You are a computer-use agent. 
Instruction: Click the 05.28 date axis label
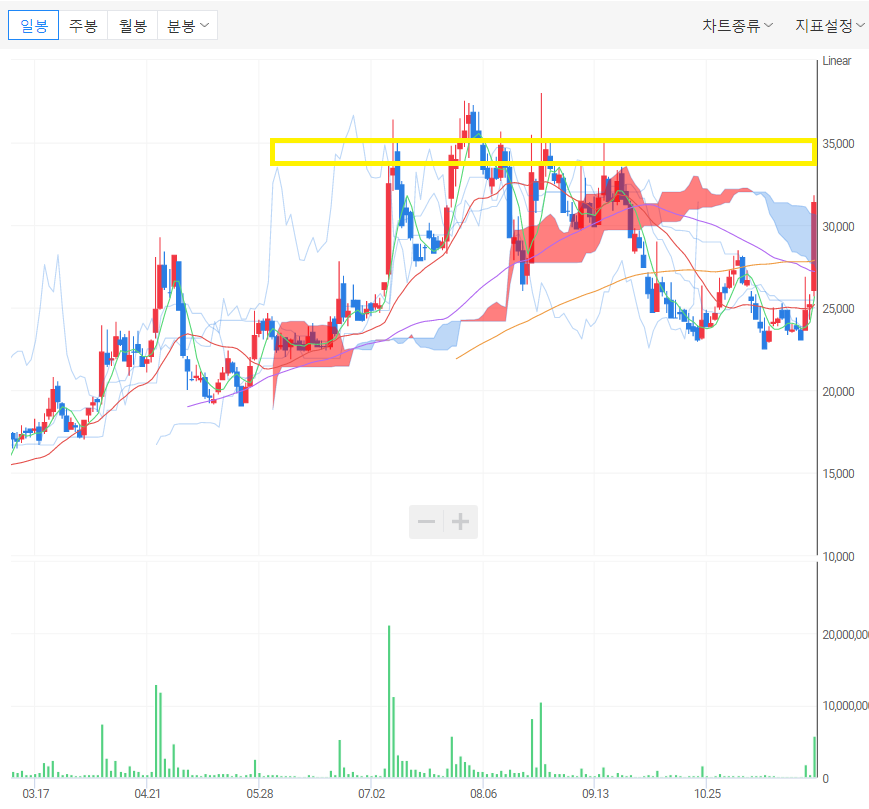click(259, 793)
